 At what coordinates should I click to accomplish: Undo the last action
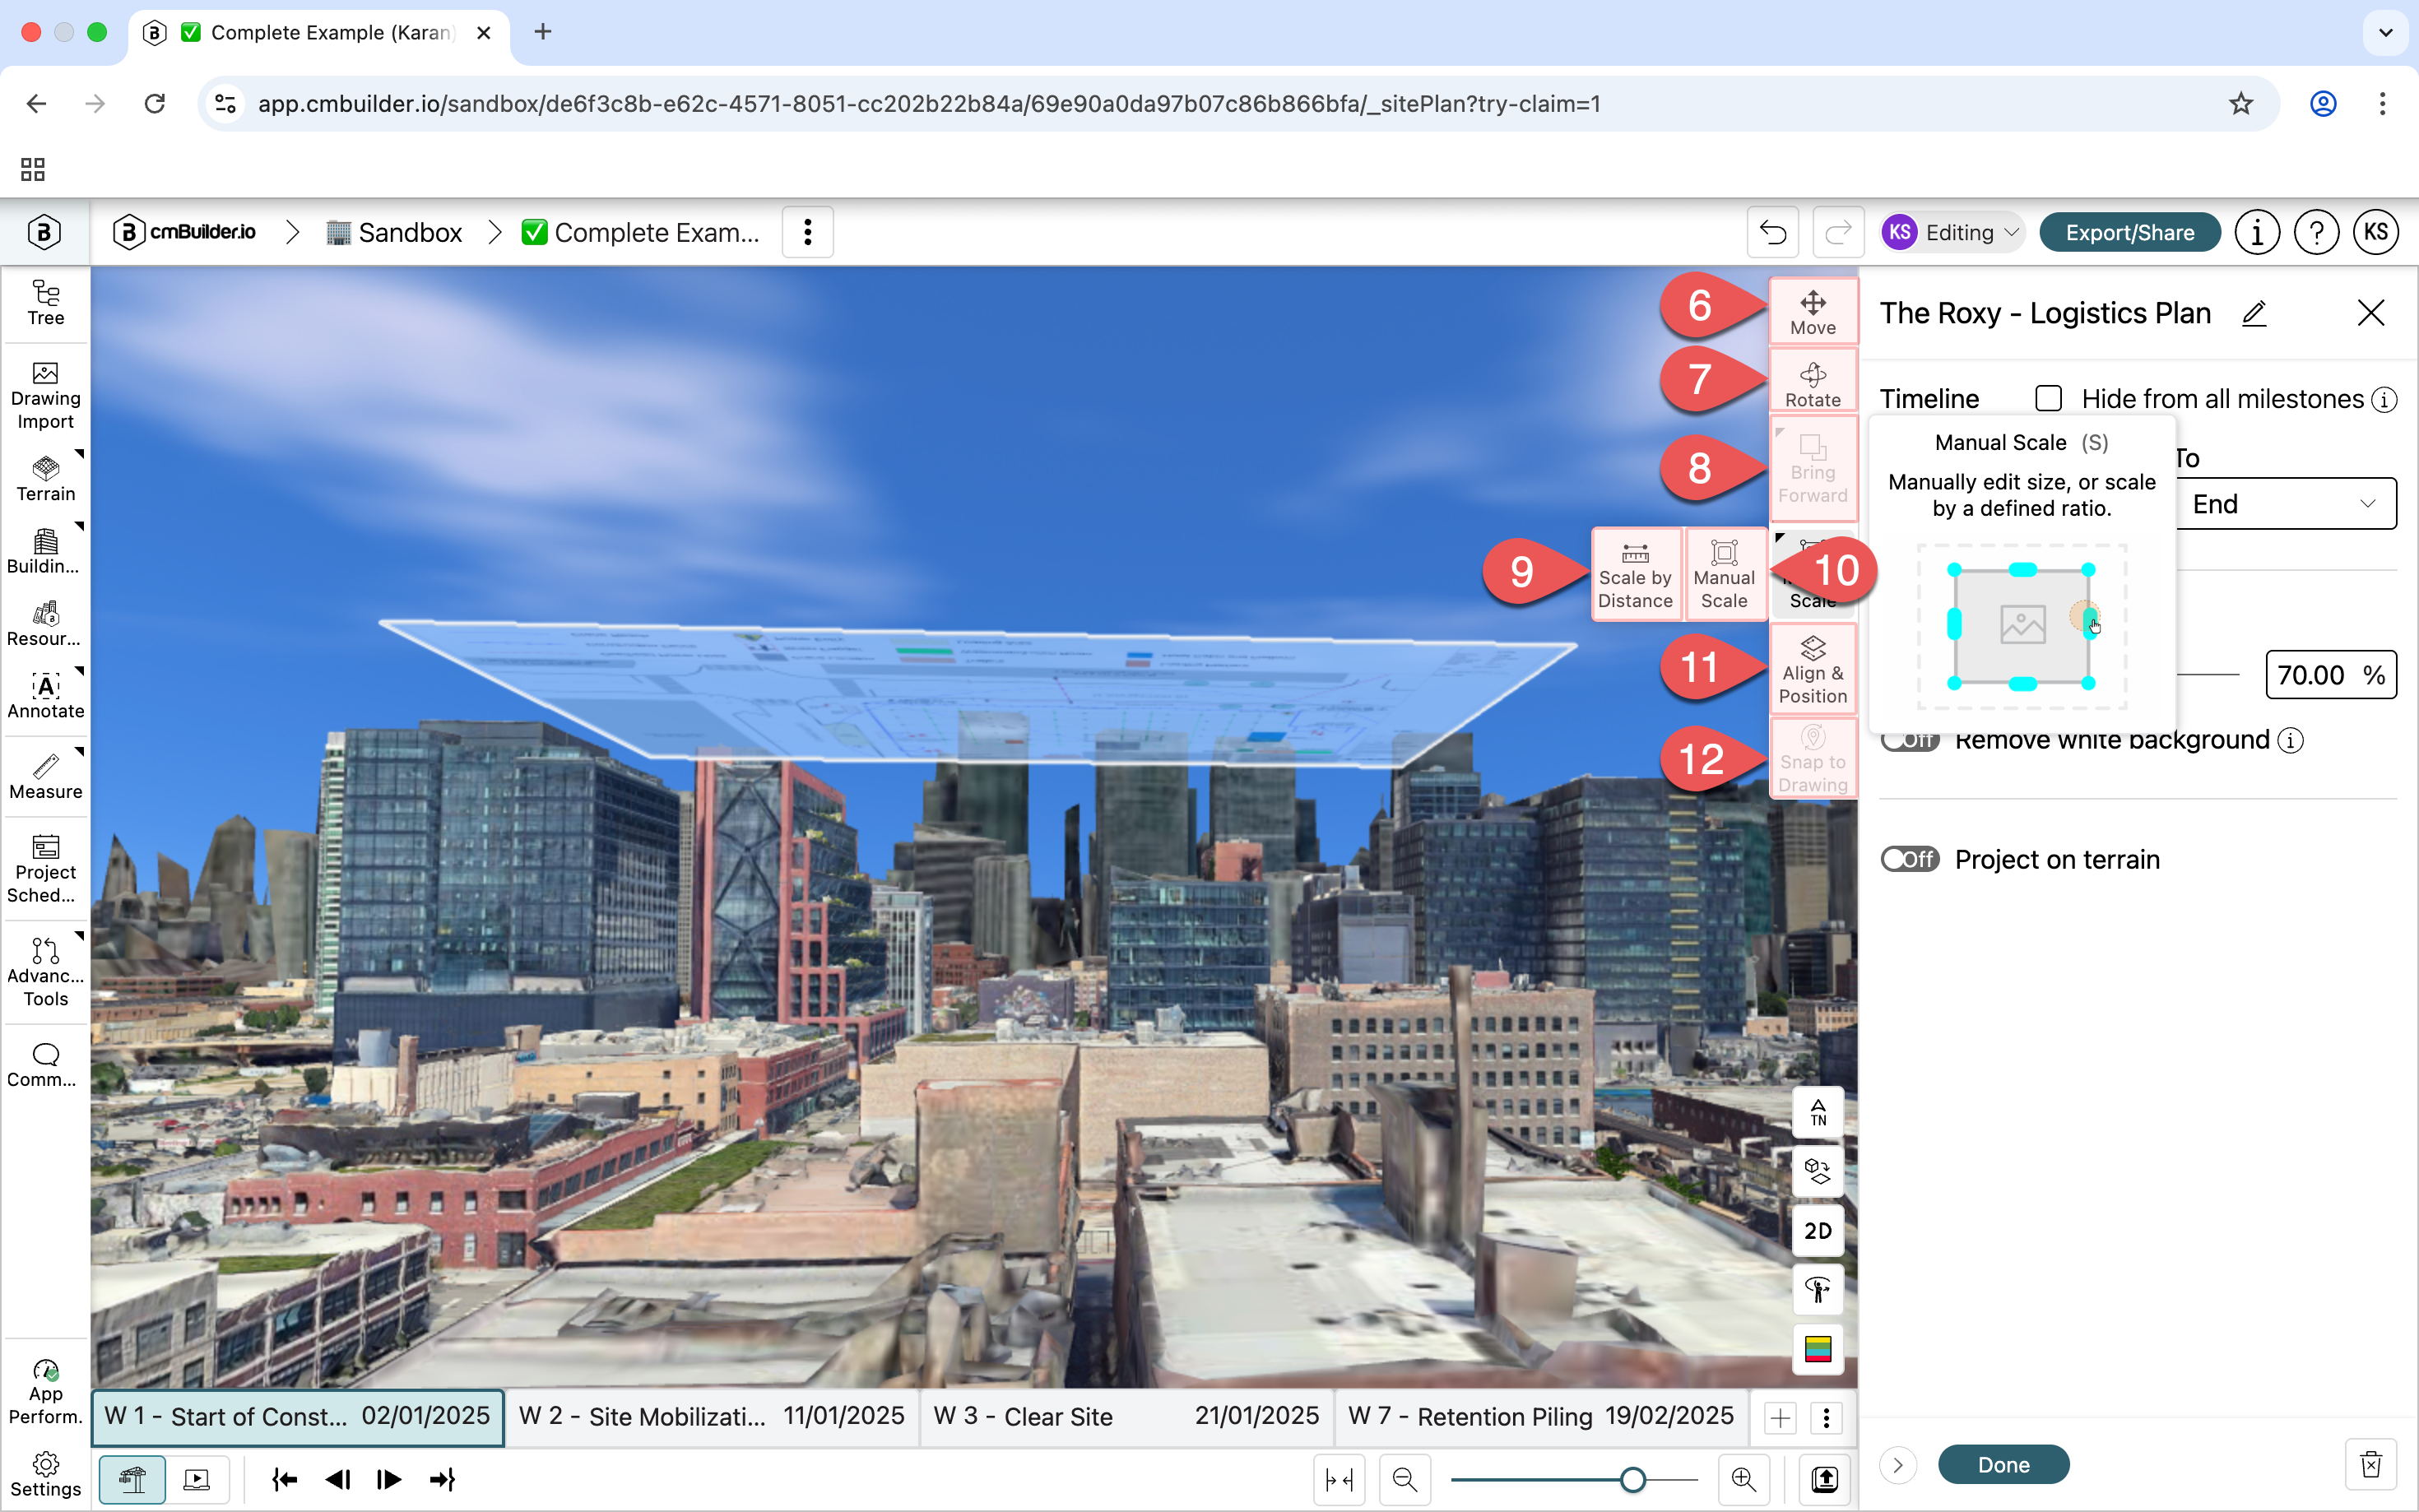pyautogui.click(x=1772, y=233)
